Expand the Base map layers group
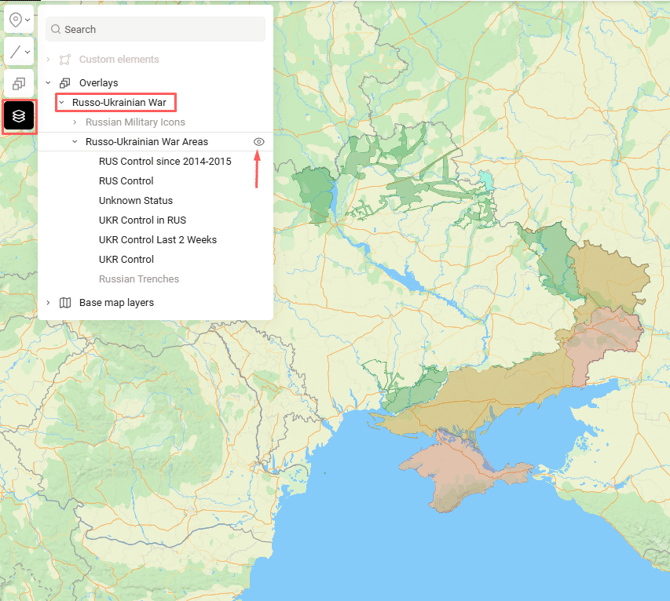Screen dimensions: 670x601 point(48,302)
